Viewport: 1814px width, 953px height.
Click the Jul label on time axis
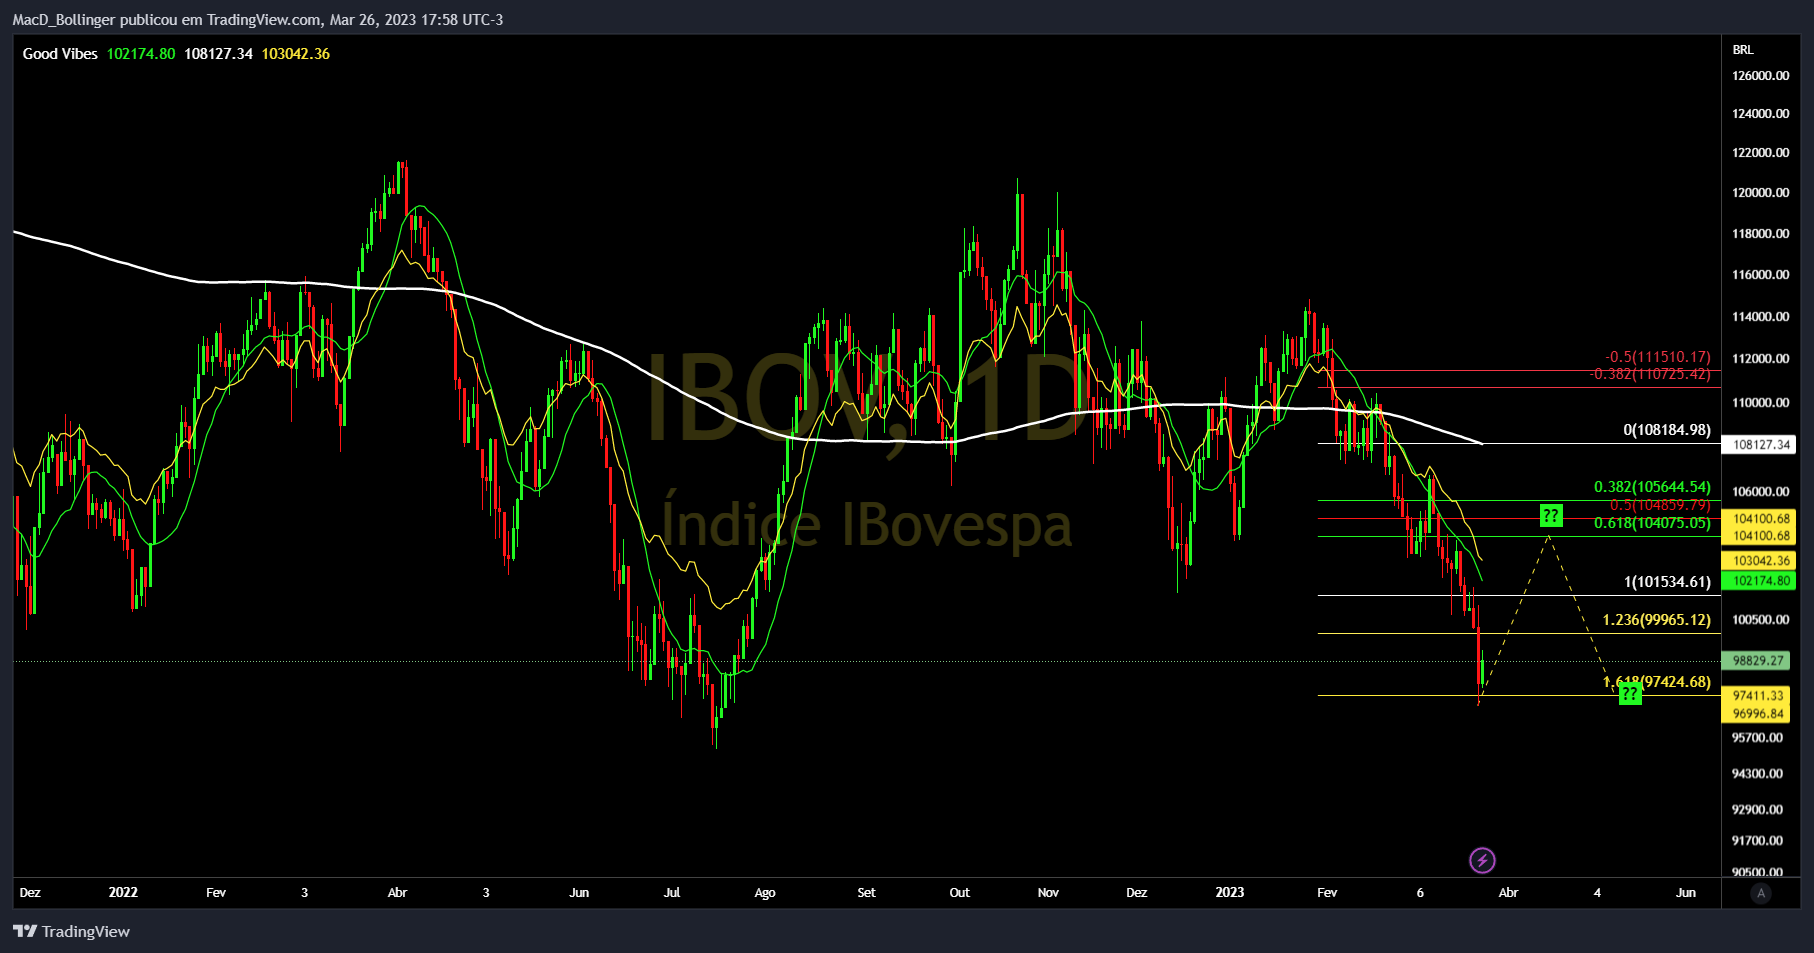coord(672,893)
